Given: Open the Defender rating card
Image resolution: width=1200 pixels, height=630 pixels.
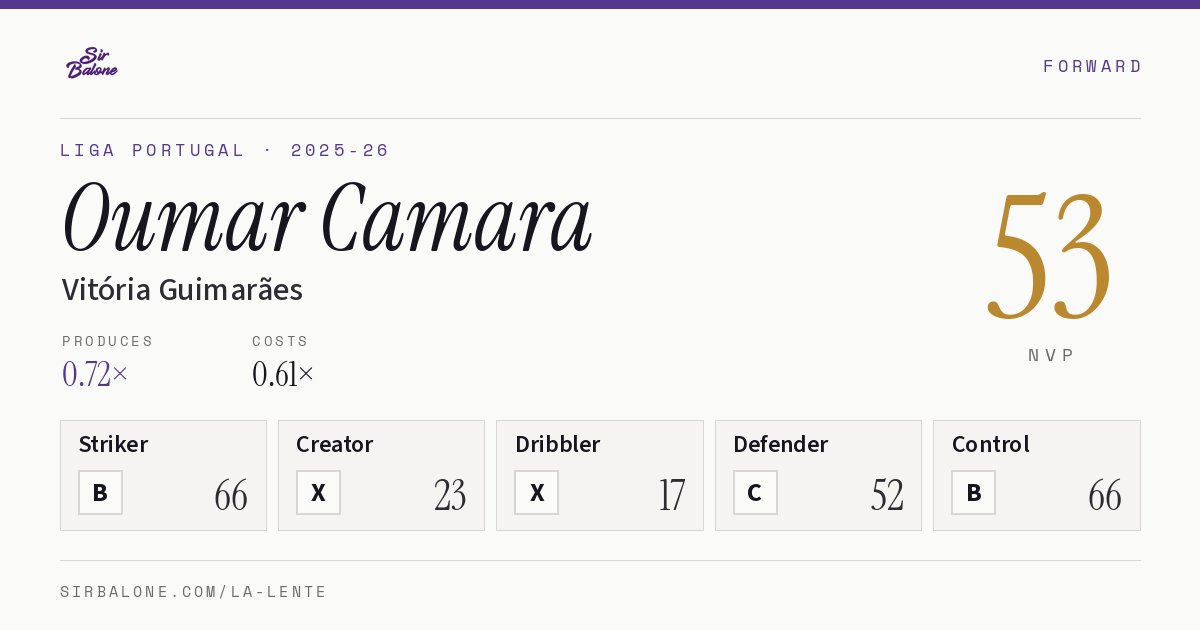Looking at the screenshot, I should [x=818, y=475].
